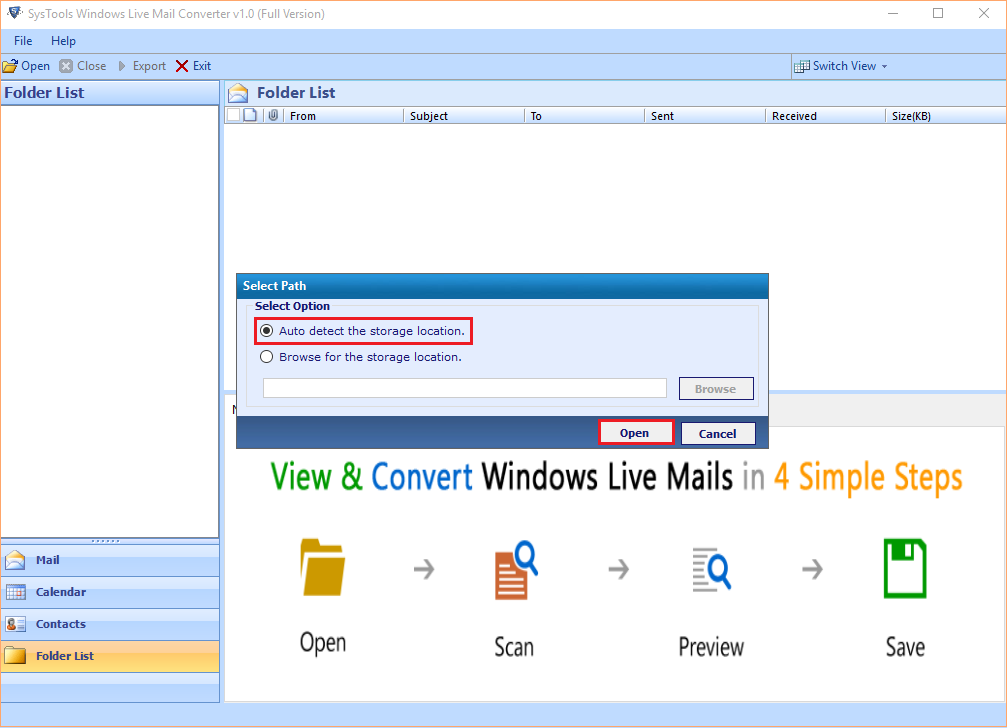1007x728 pixels.
Task: Select Auto detect the storage location option
Action: 267,331
